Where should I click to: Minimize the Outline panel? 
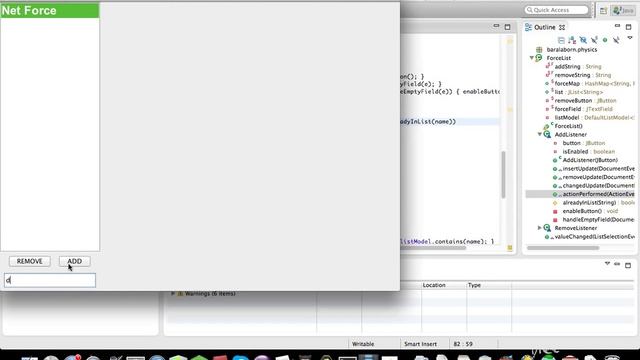617,27
